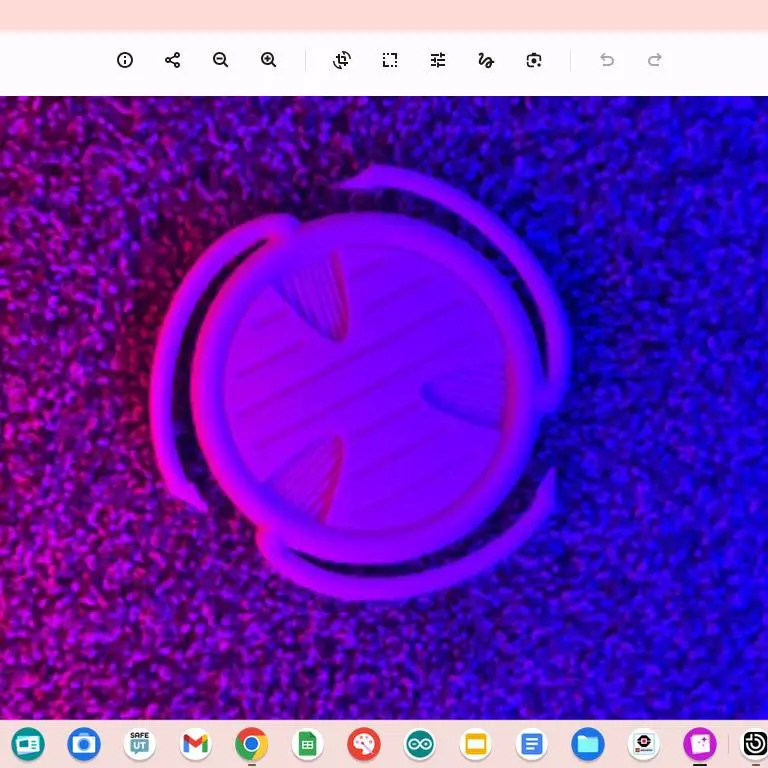Open lighting filters adjustment sliders icon
This screenshot has width=768, height=768.
click(x=438, y=60)
